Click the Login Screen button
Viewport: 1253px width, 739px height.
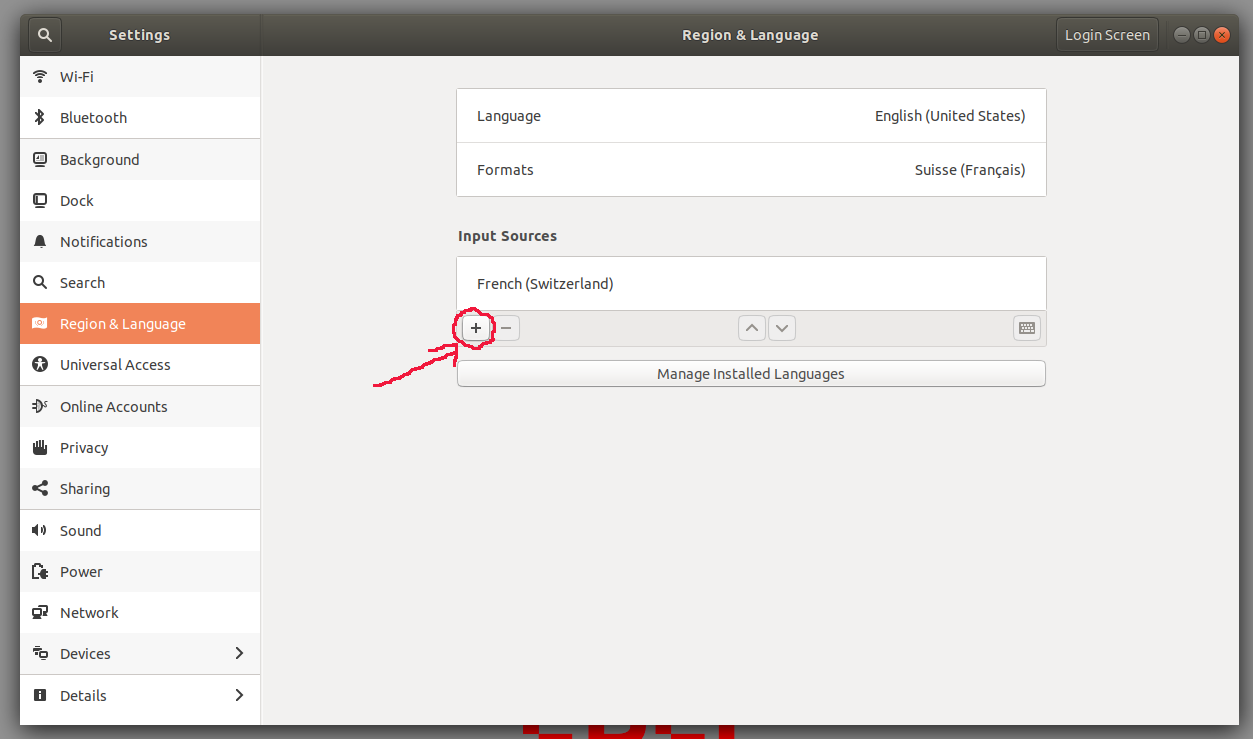tap(1106, 35)
